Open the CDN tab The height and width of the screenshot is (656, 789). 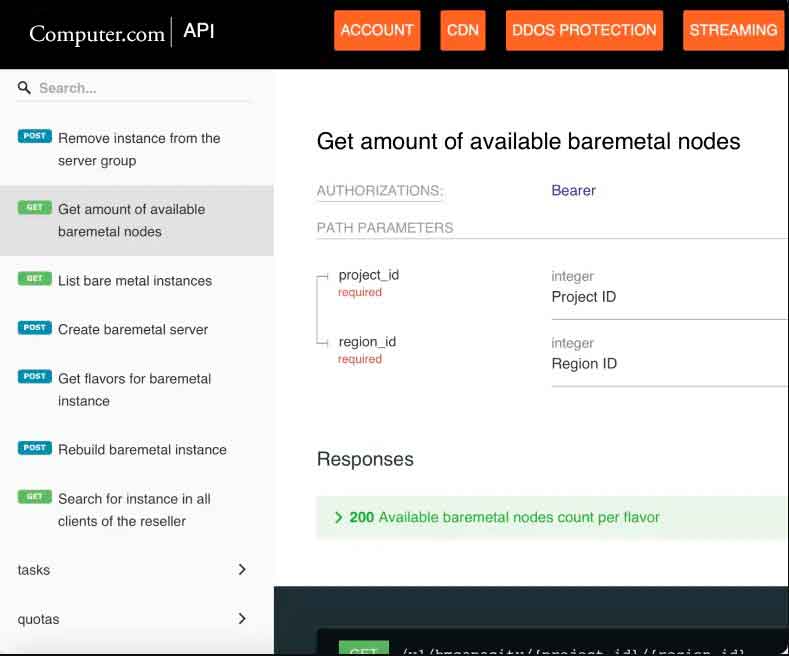click(462, 30)
